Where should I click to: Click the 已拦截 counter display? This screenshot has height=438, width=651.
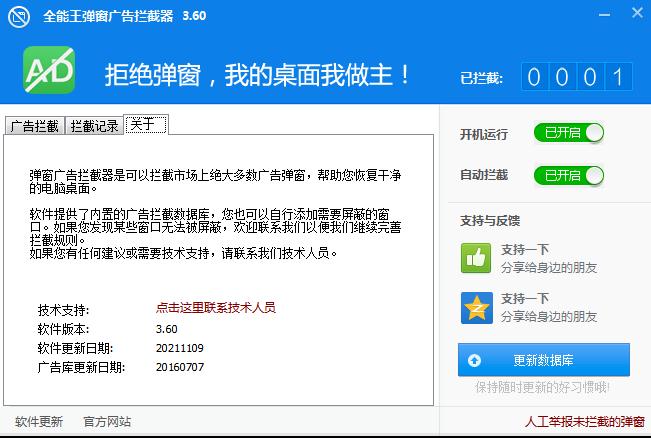579,77
